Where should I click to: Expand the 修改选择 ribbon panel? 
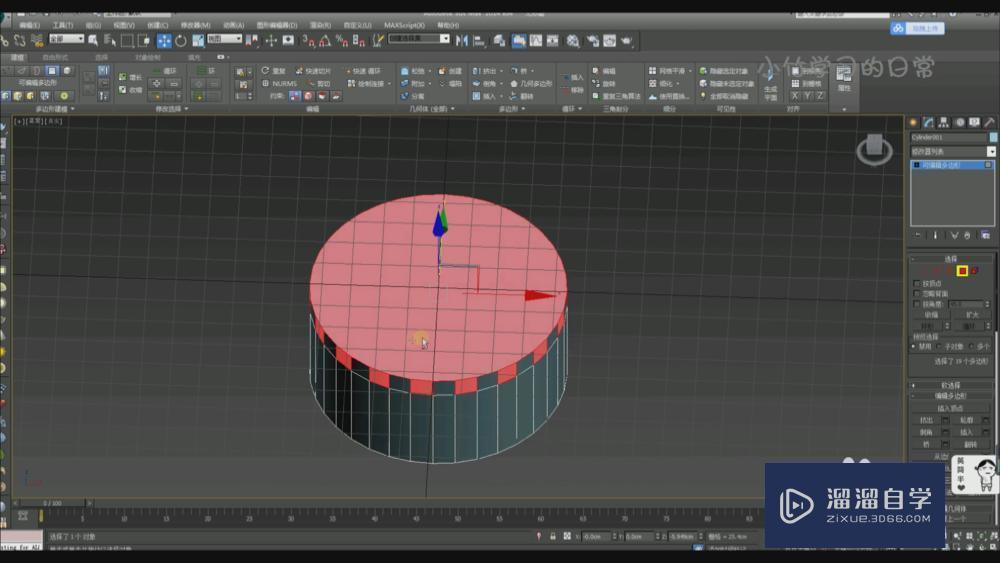pos(172,109)
